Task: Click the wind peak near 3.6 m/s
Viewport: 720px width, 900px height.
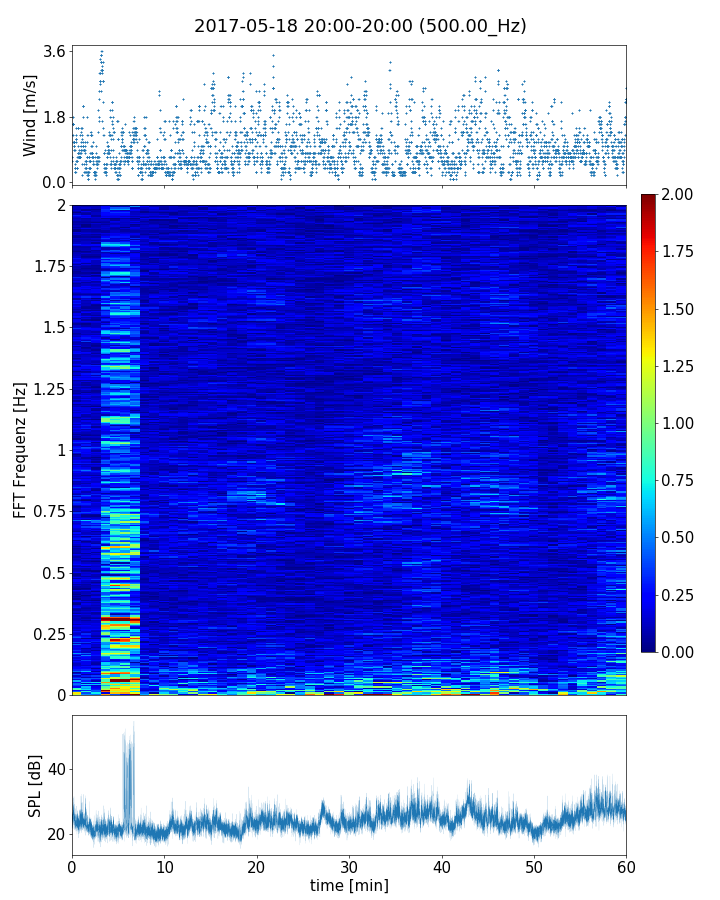Action: pyautogui.click(x=101, y=52)
